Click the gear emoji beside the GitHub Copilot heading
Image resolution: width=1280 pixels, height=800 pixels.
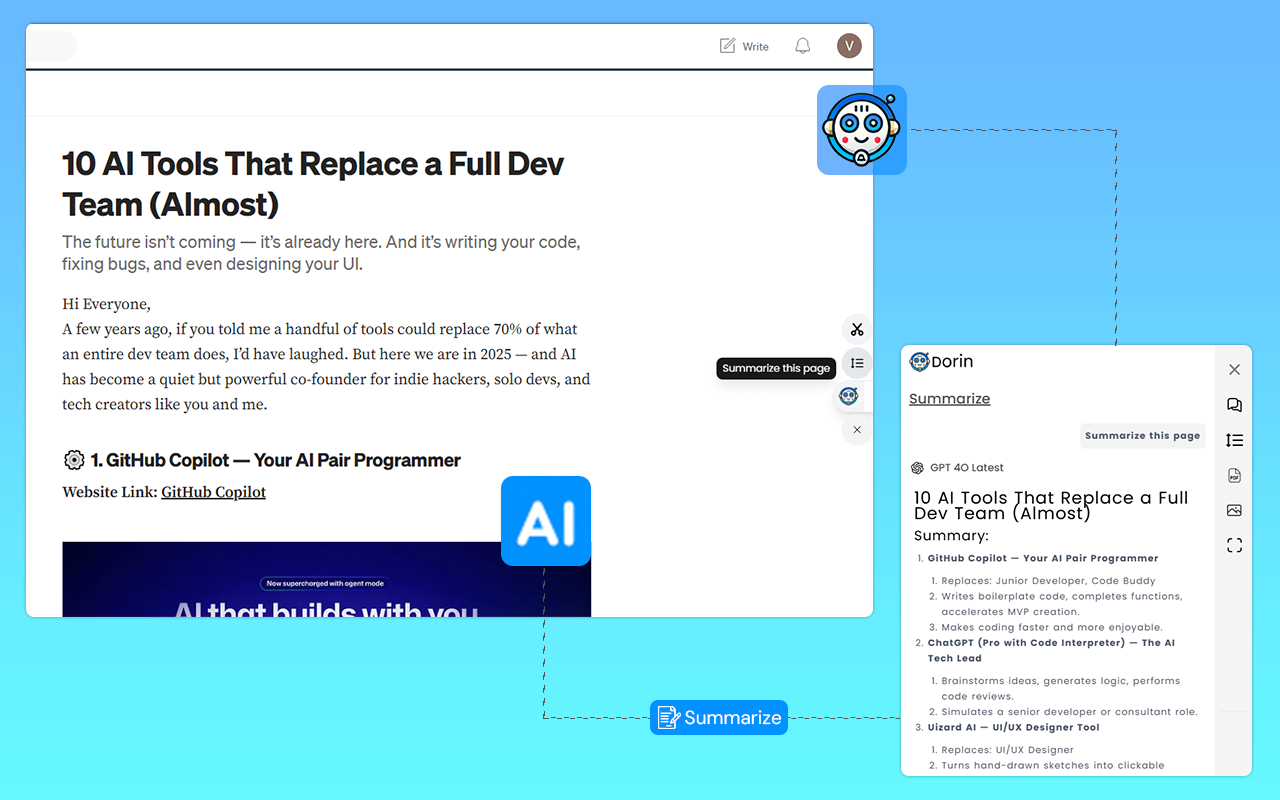coord(74,460)
